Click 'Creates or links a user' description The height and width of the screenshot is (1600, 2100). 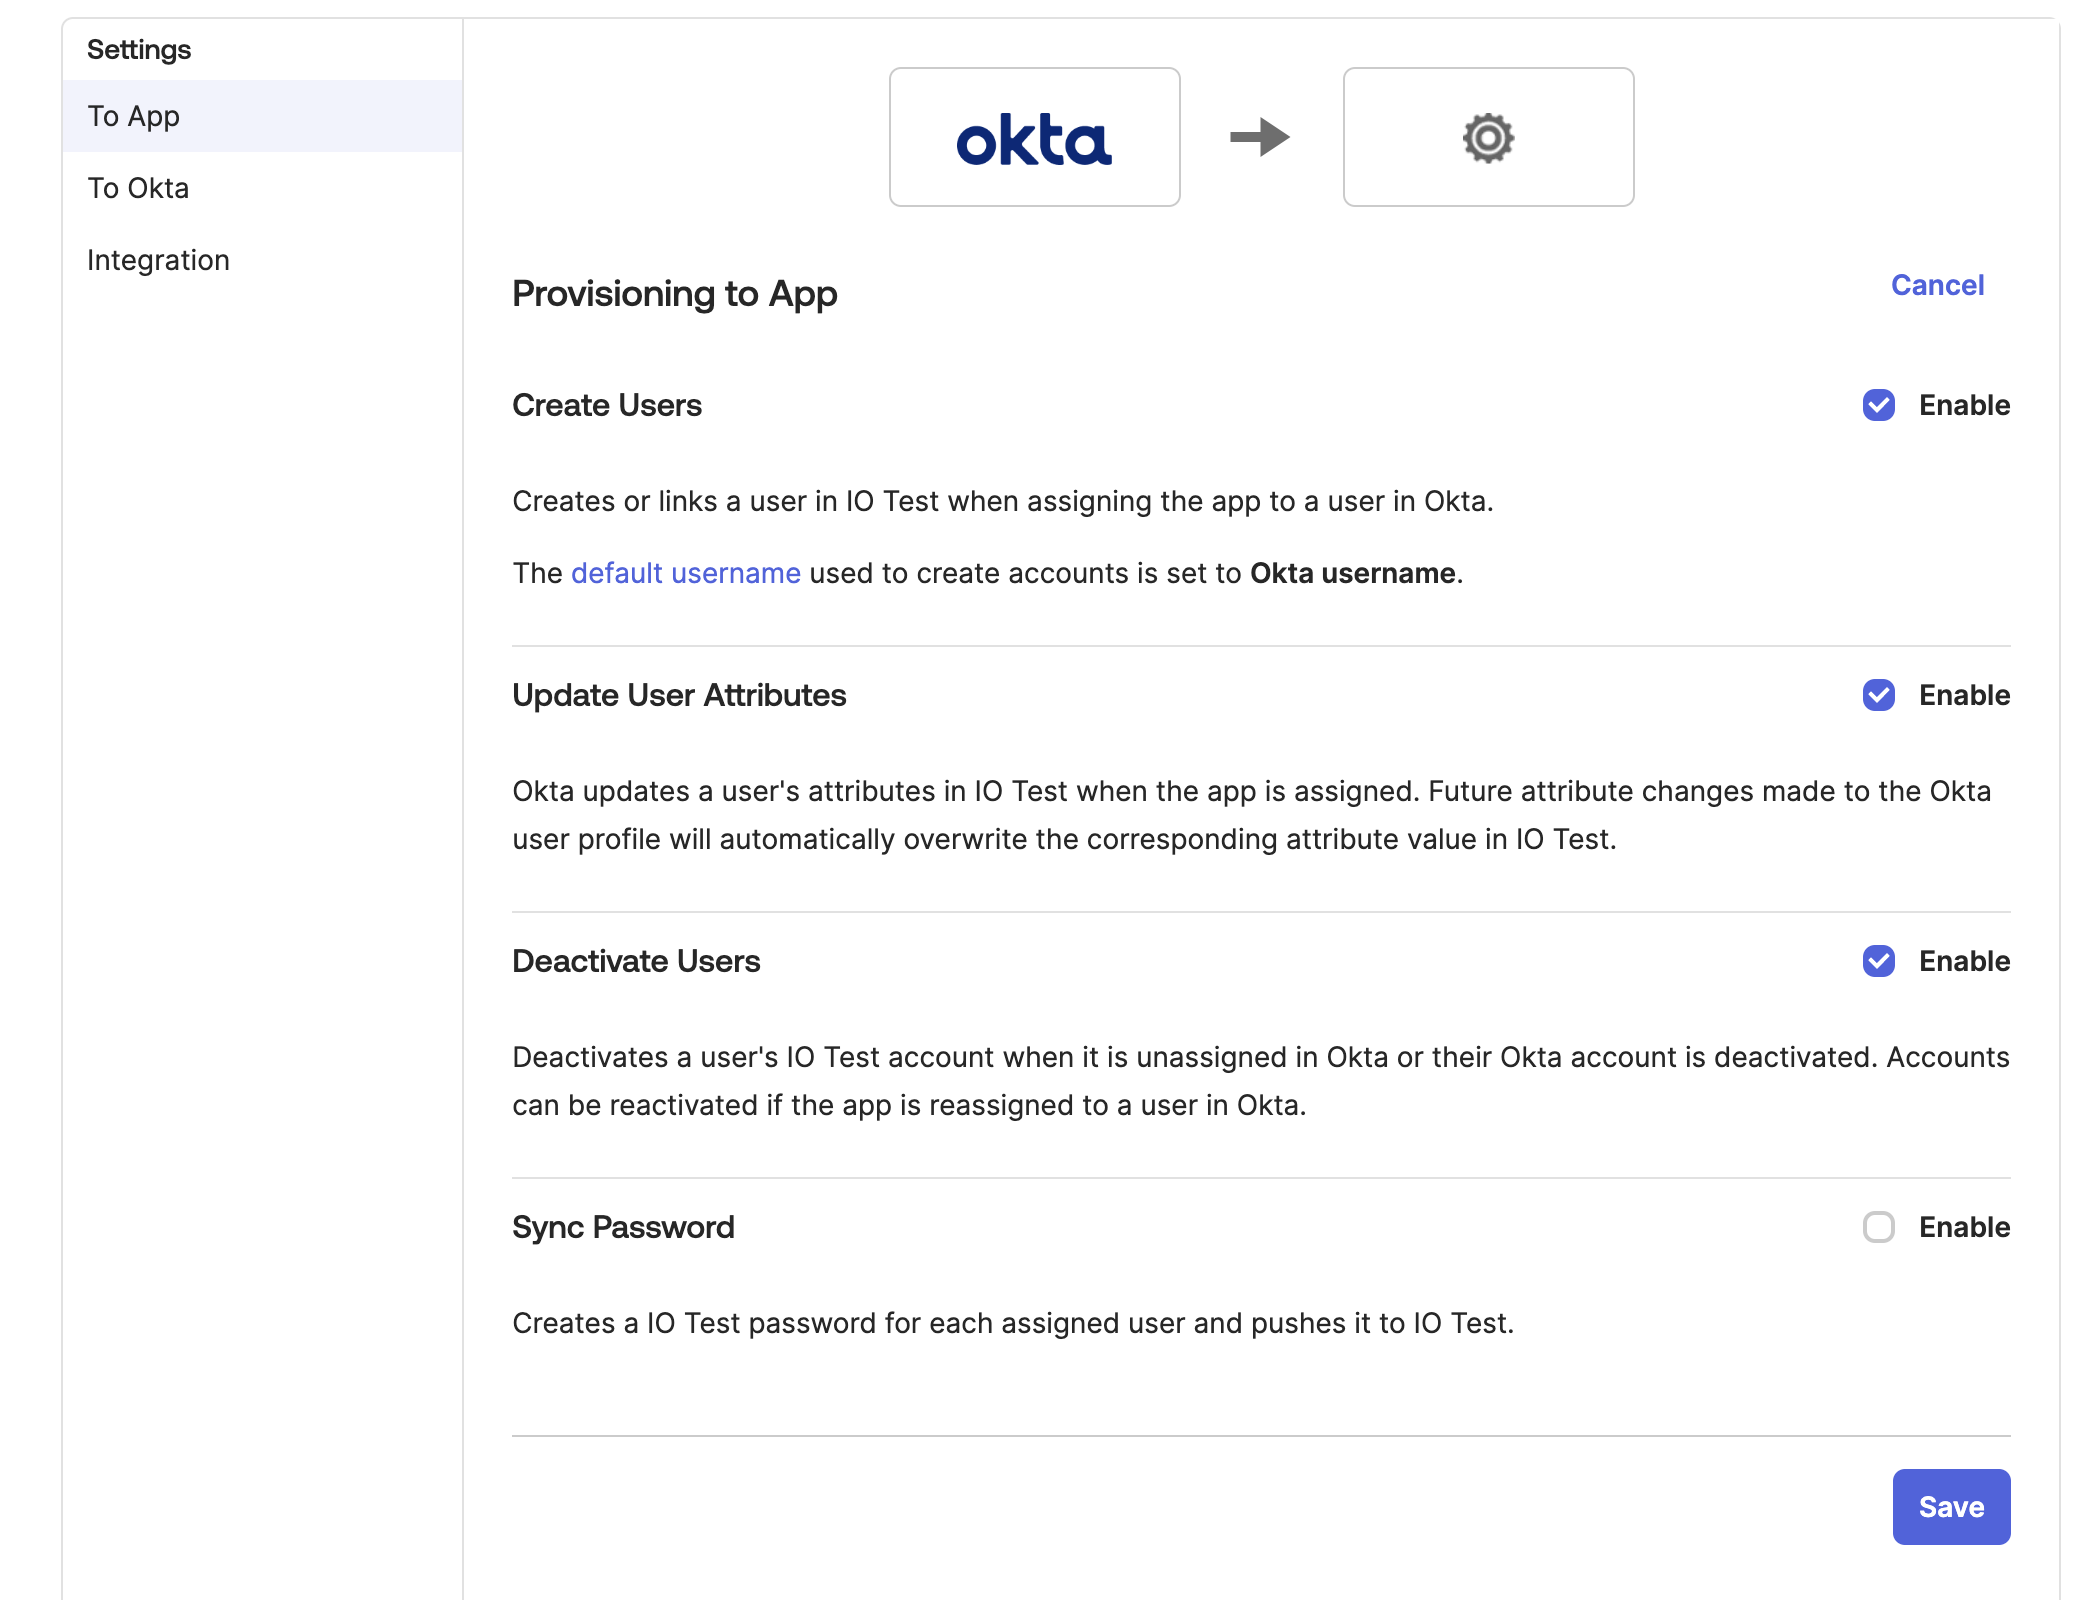(1003, 501)
